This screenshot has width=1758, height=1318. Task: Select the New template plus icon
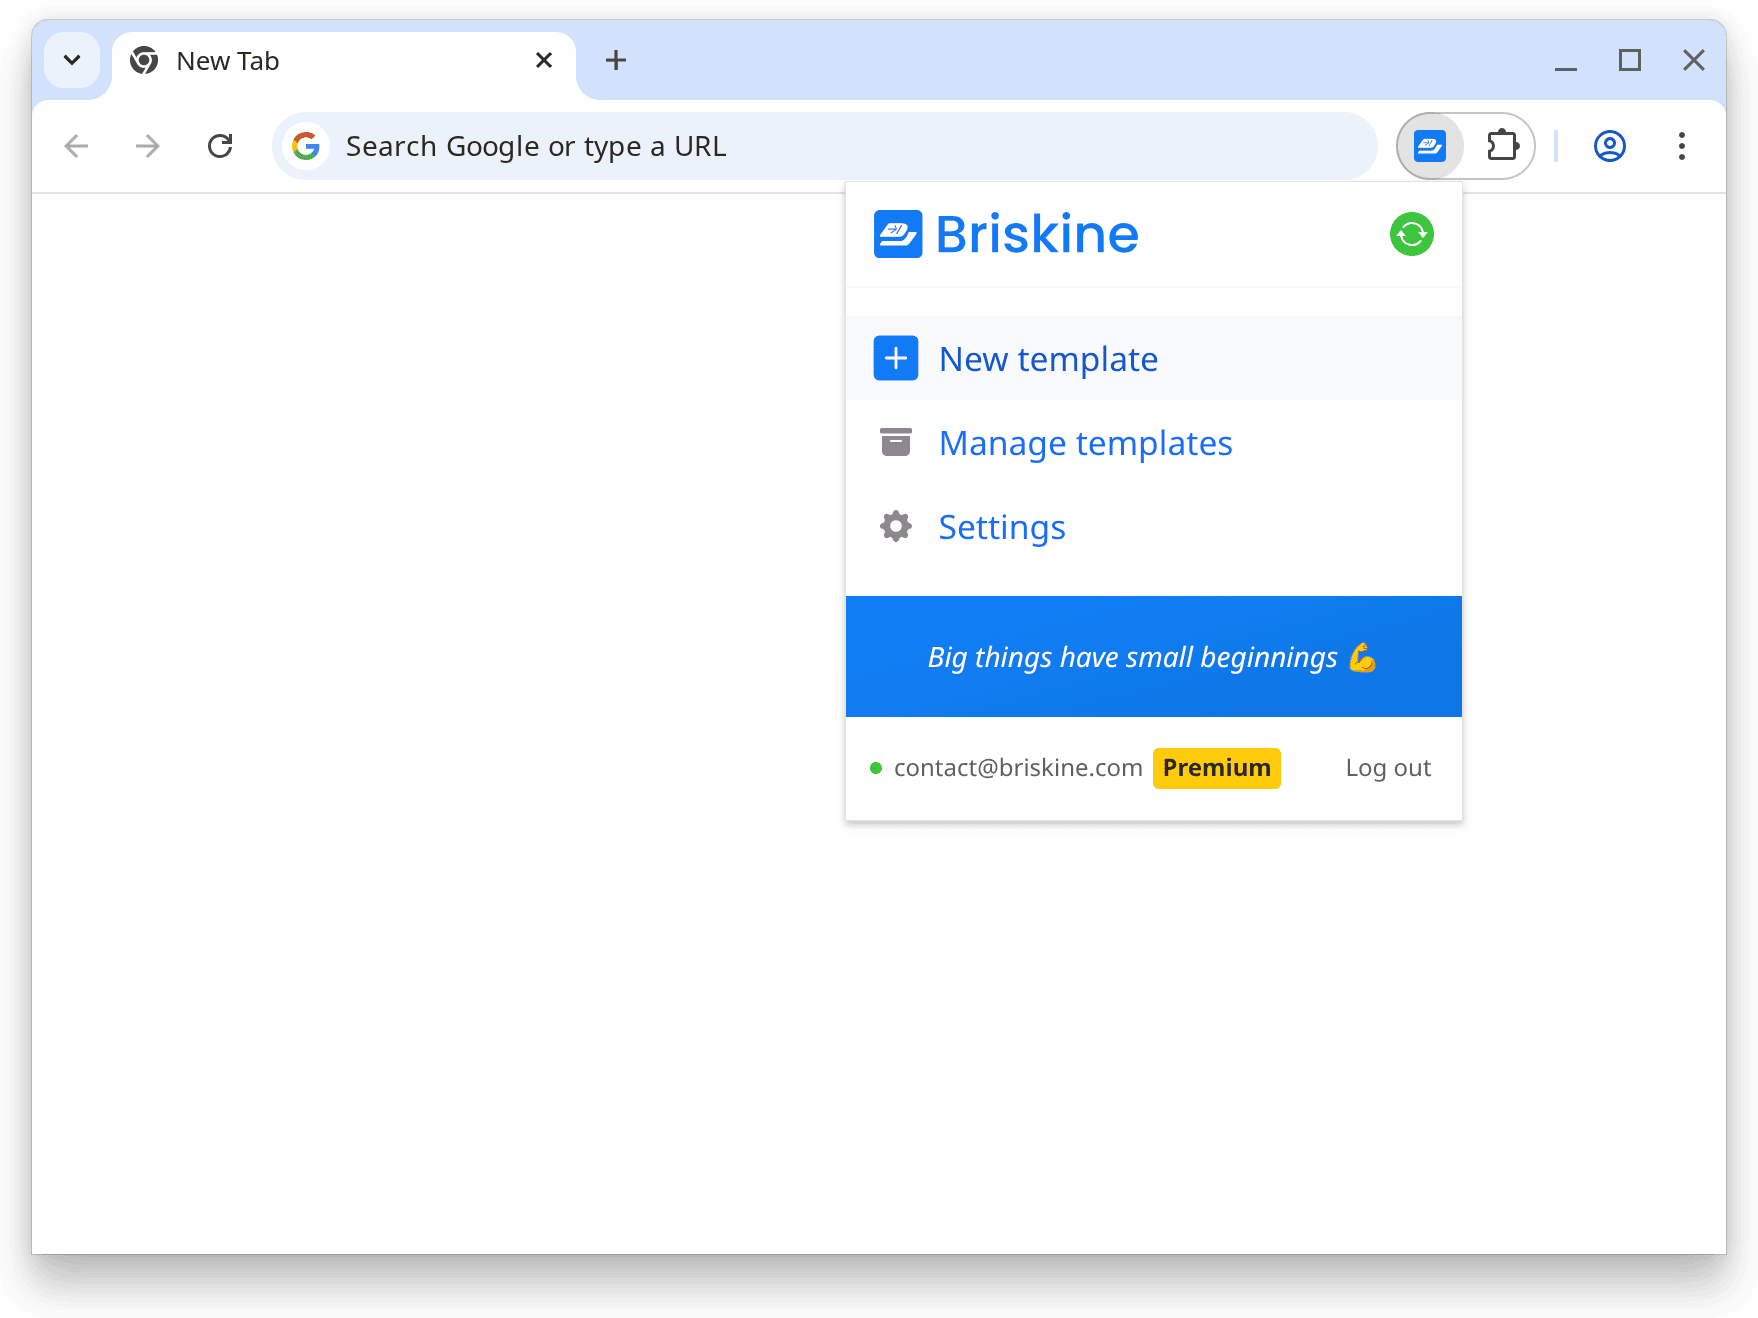click(895, 357)
